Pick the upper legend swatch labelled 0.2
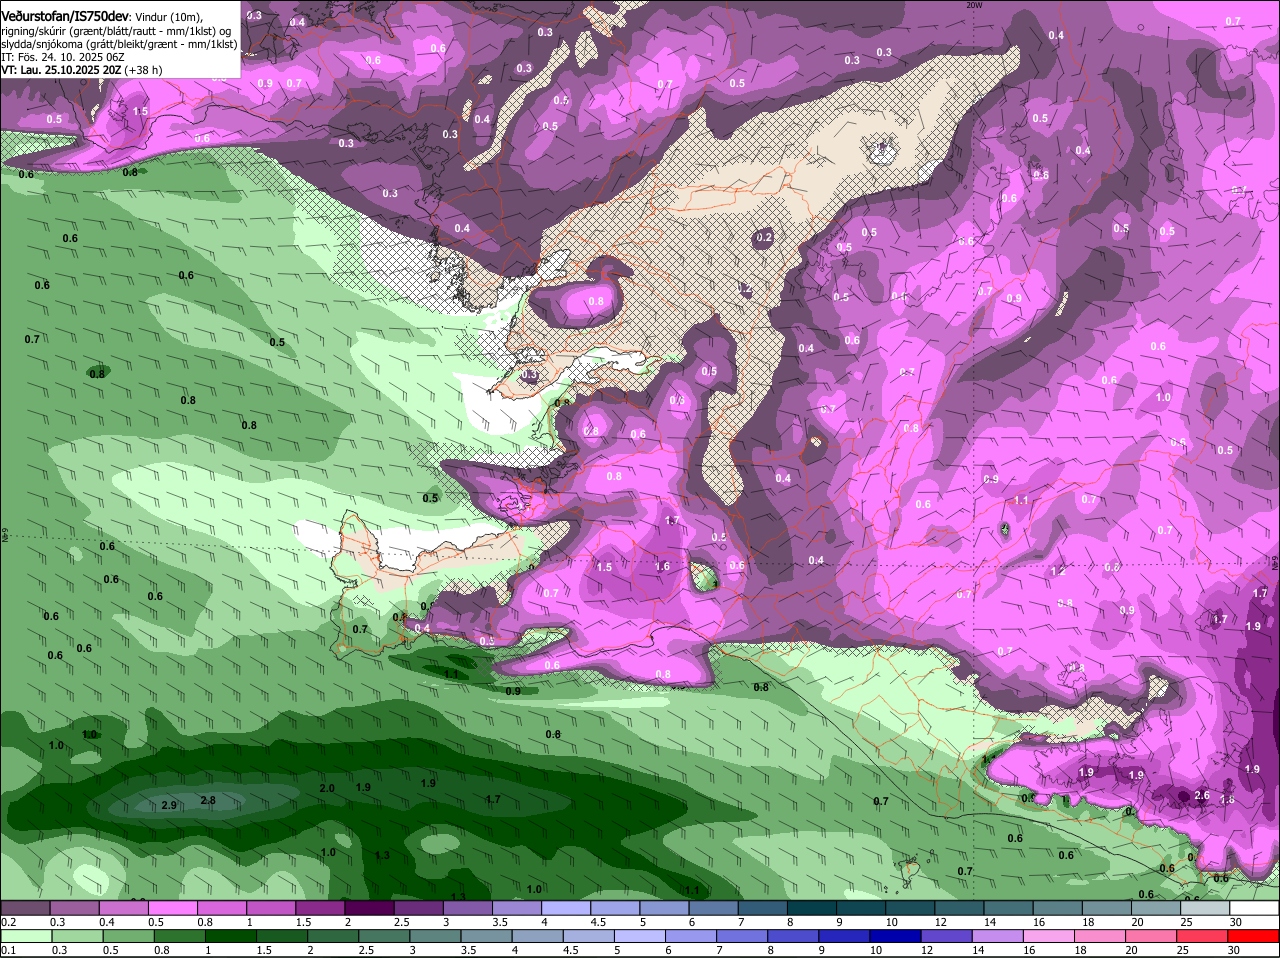Image resolution: width=1280 pixels, height=958 pixels. [x=25, y=908]
